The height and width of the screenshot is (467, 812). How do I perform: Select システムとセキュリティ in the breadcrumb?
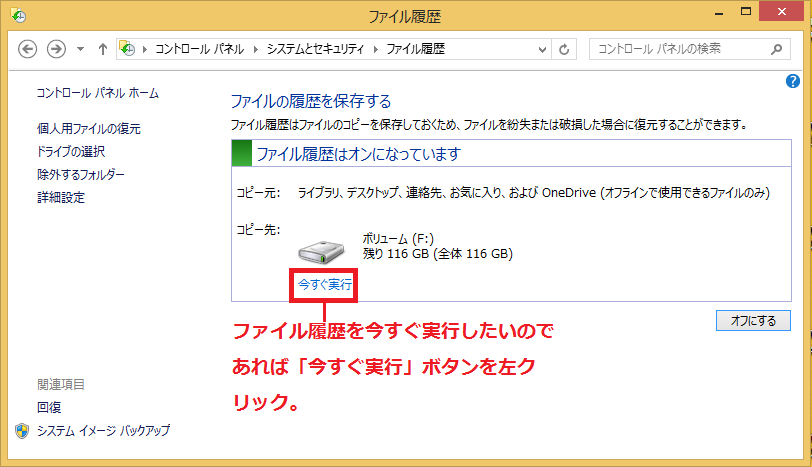pyautogui.click(x=315, y=49)
